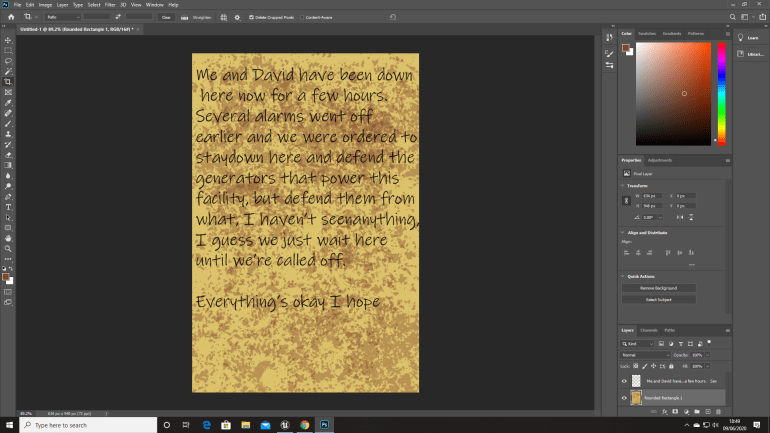This screenshot has height=433, width=770.
Task: Select the Move tool
Action: pyautogui.click(x=8, y=40)
